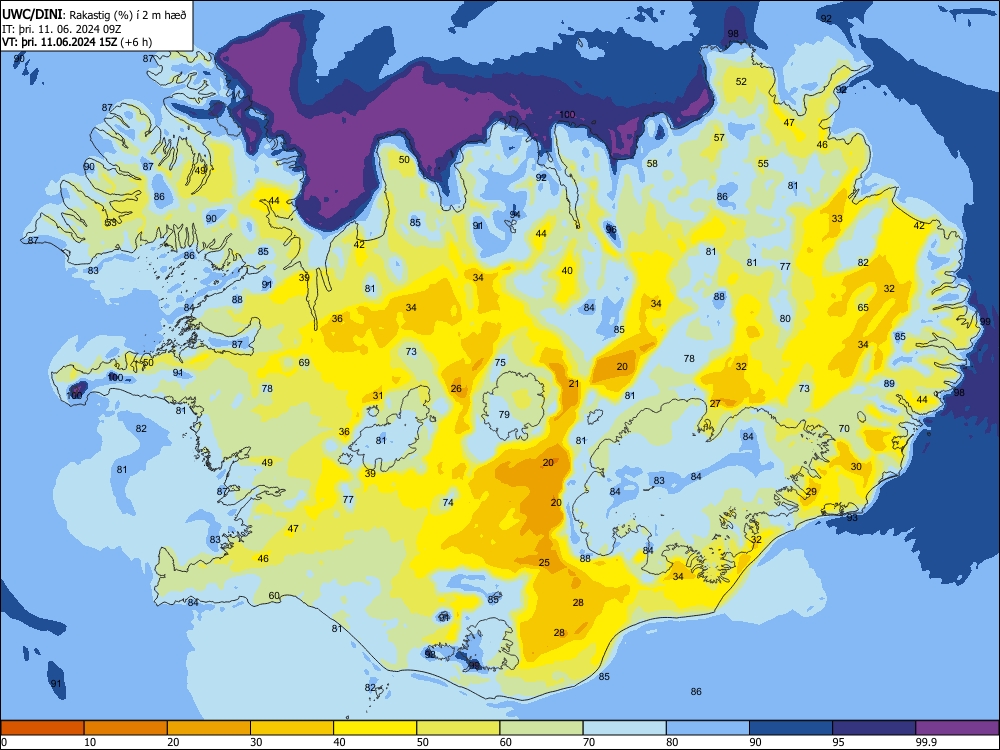
Task: Click the '99' value at eastern coast
Action: click(985, 322)
